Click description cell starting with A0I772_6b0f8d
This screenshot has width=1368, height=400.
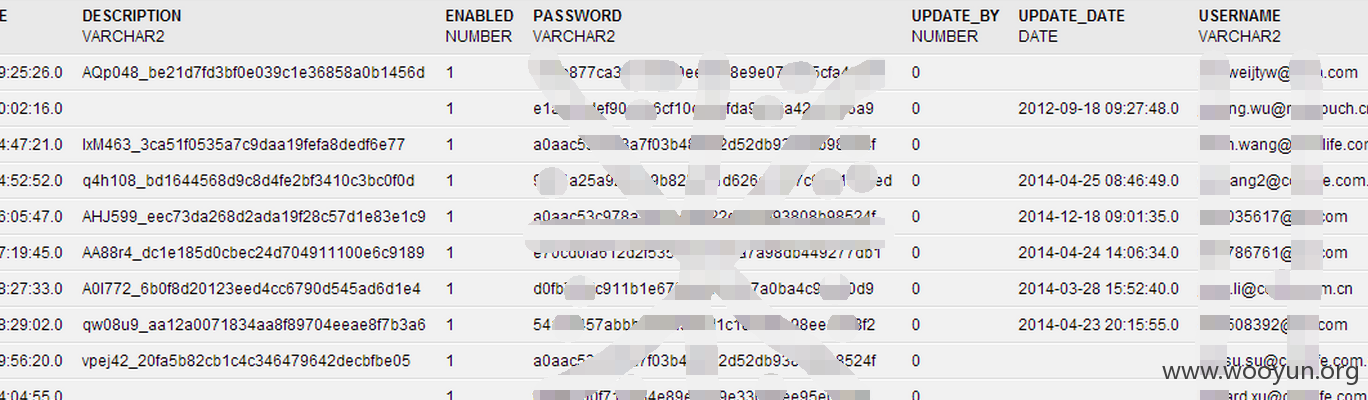tap(252, 289)
